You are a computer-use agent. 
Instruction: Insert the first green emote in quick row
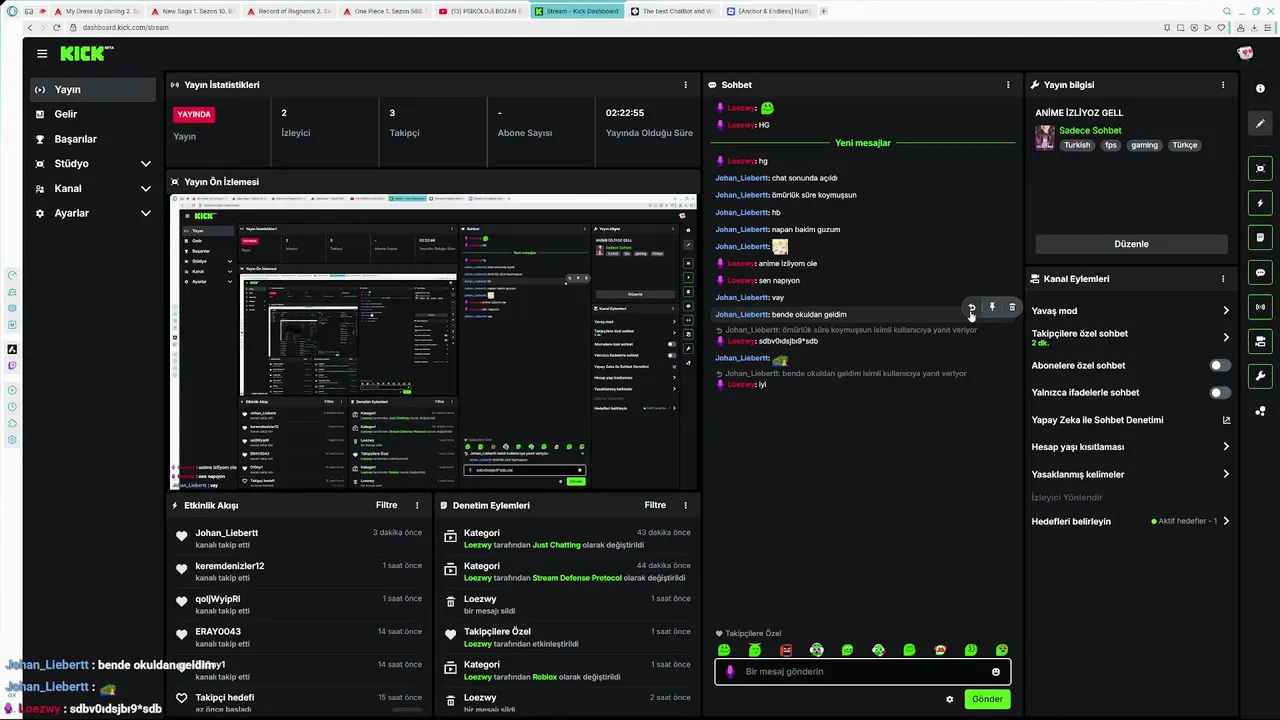(x=724, y=650)
